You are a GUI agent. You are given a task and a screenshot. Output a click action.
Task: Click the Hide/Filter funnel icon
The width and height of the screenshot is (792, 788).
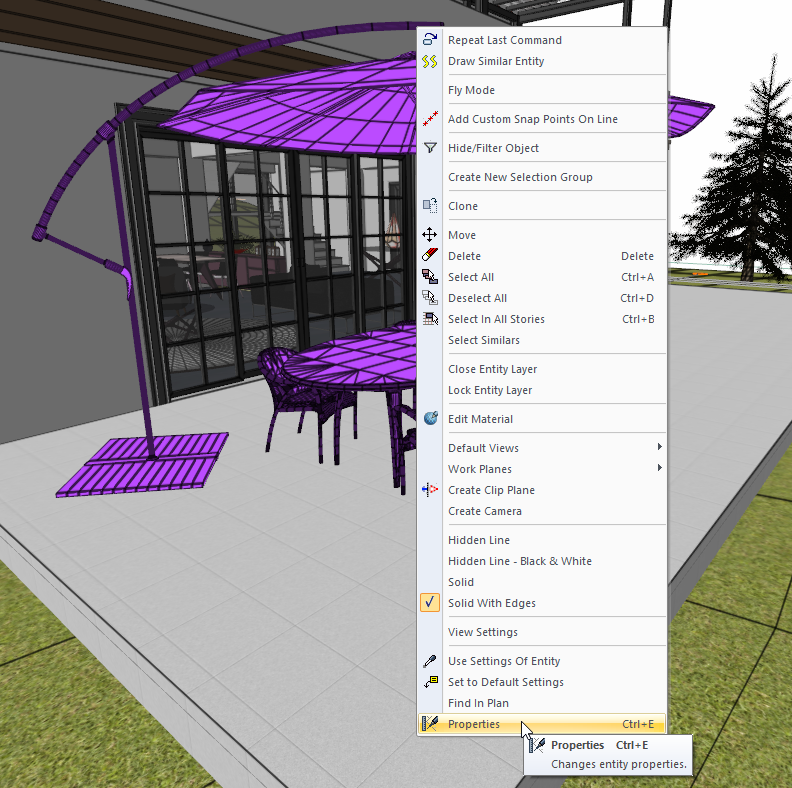430,148
